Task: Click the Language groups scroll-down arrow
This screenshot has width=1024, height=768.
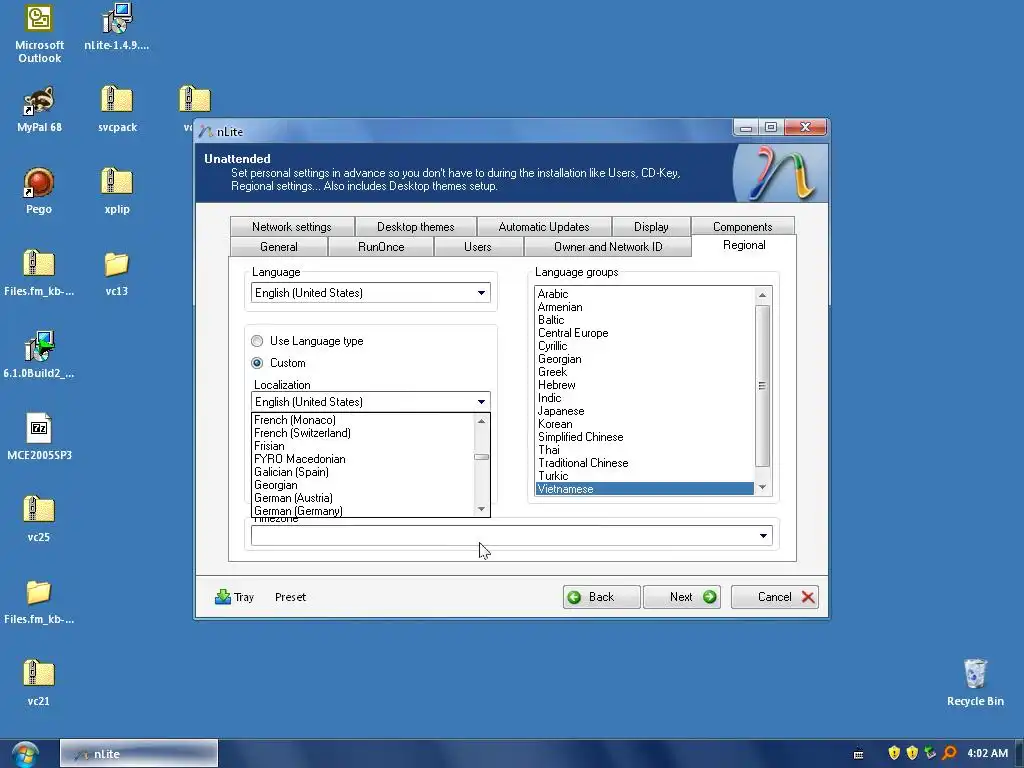Action: click(x=762, y=487)
